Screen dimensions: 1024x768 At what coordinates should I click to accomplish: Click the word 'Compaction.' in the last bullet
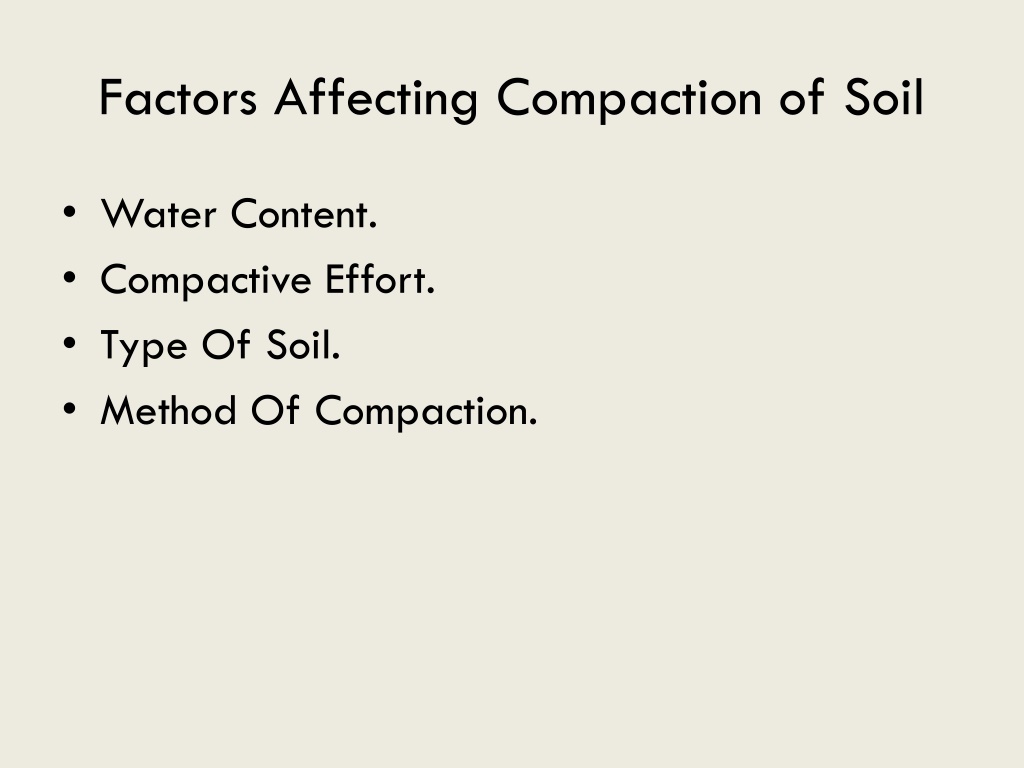pyautogui.click(x=426, y=412)
